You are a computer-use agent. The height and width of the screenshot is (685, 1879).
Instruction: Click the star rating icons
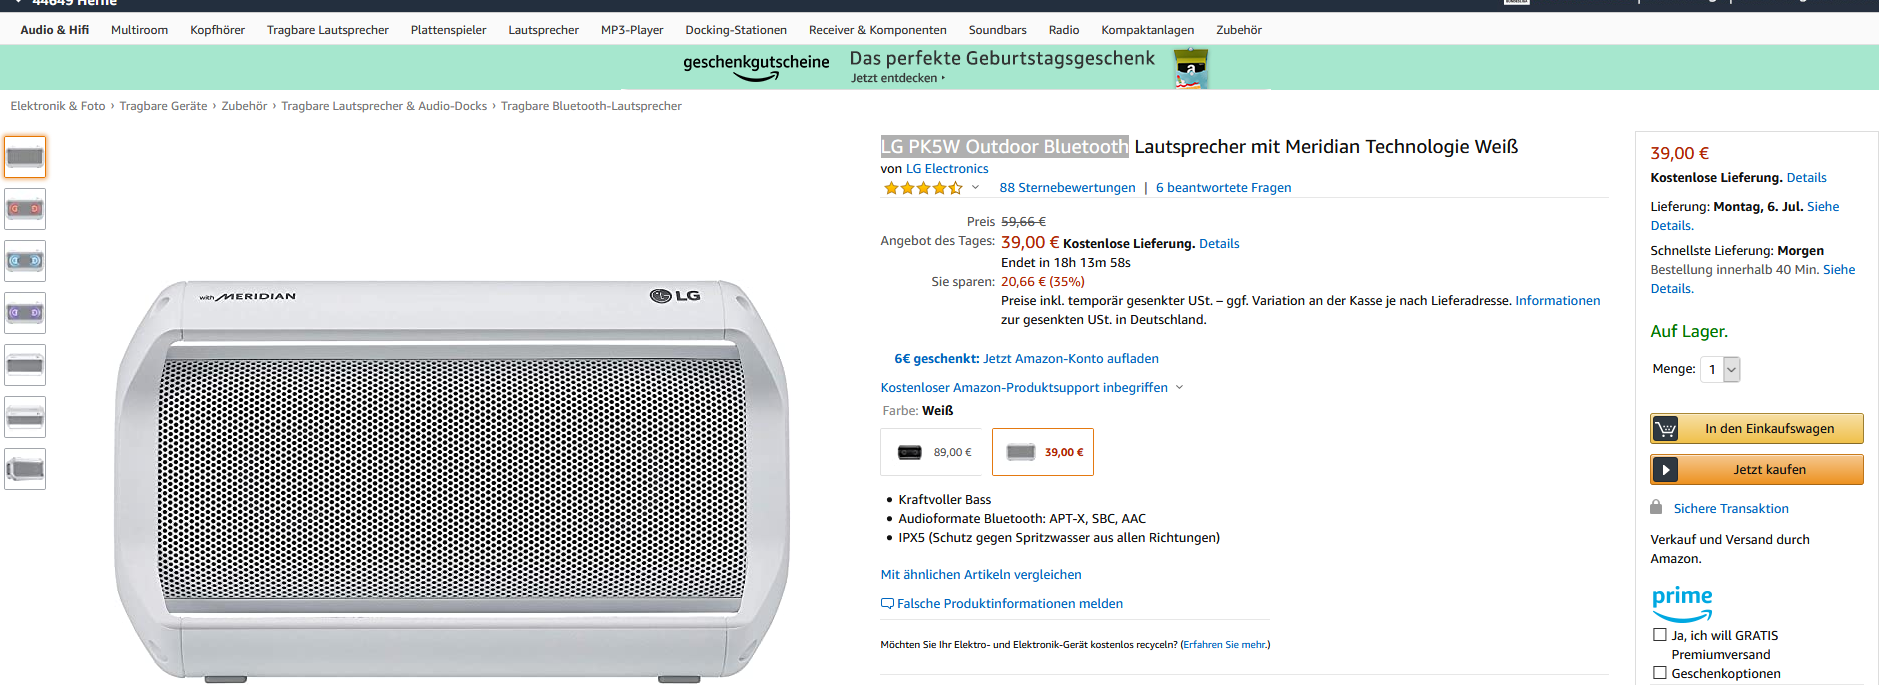coord(922,188)
